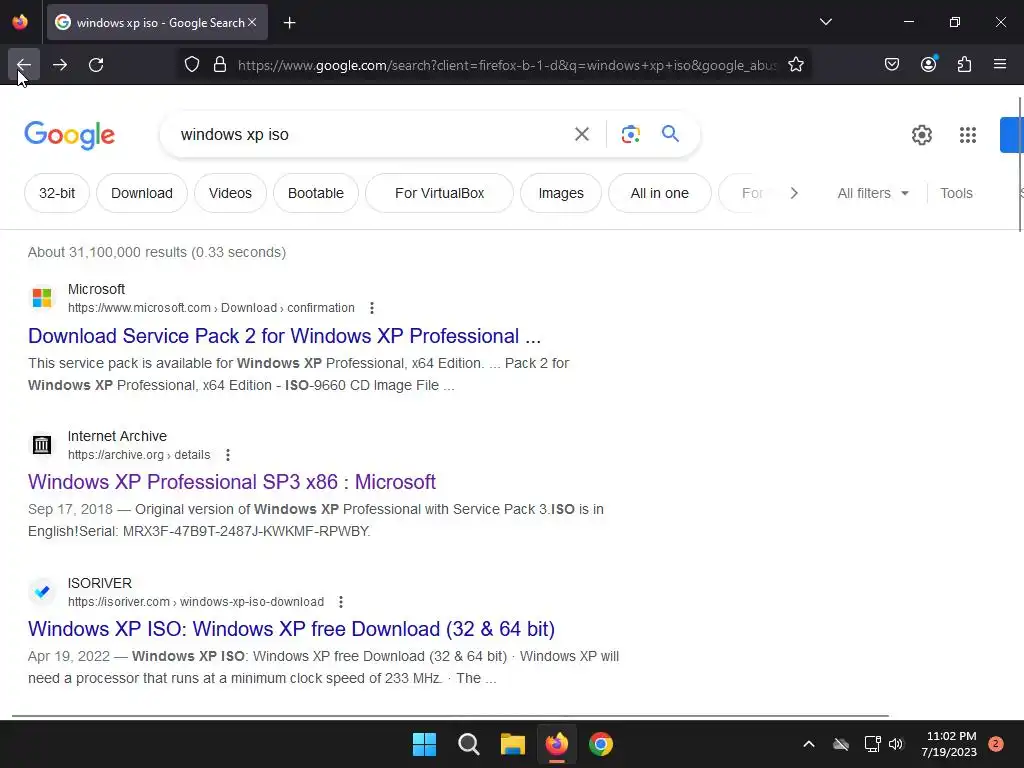Click the page vertical scrollbar
The height and width of the screenshot is (768, 1024).
click(x=1020, y=165)
